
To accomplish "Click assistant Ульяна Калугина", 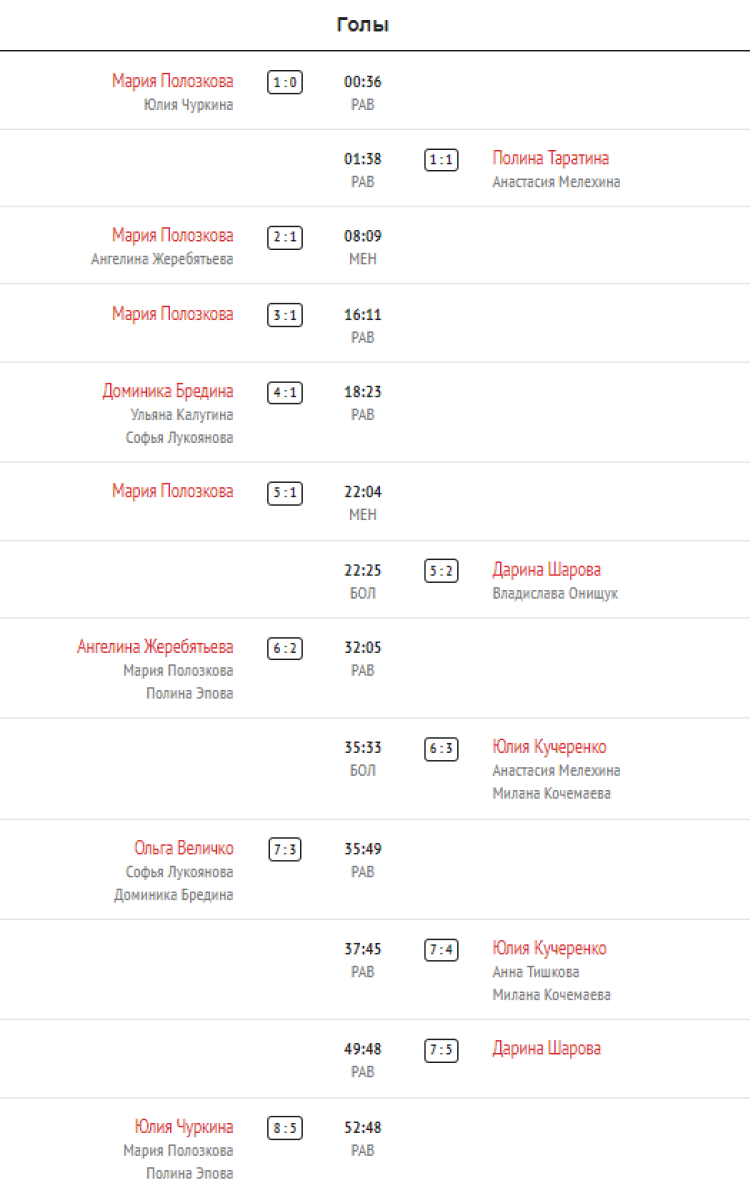I will [x=181, y=414].
